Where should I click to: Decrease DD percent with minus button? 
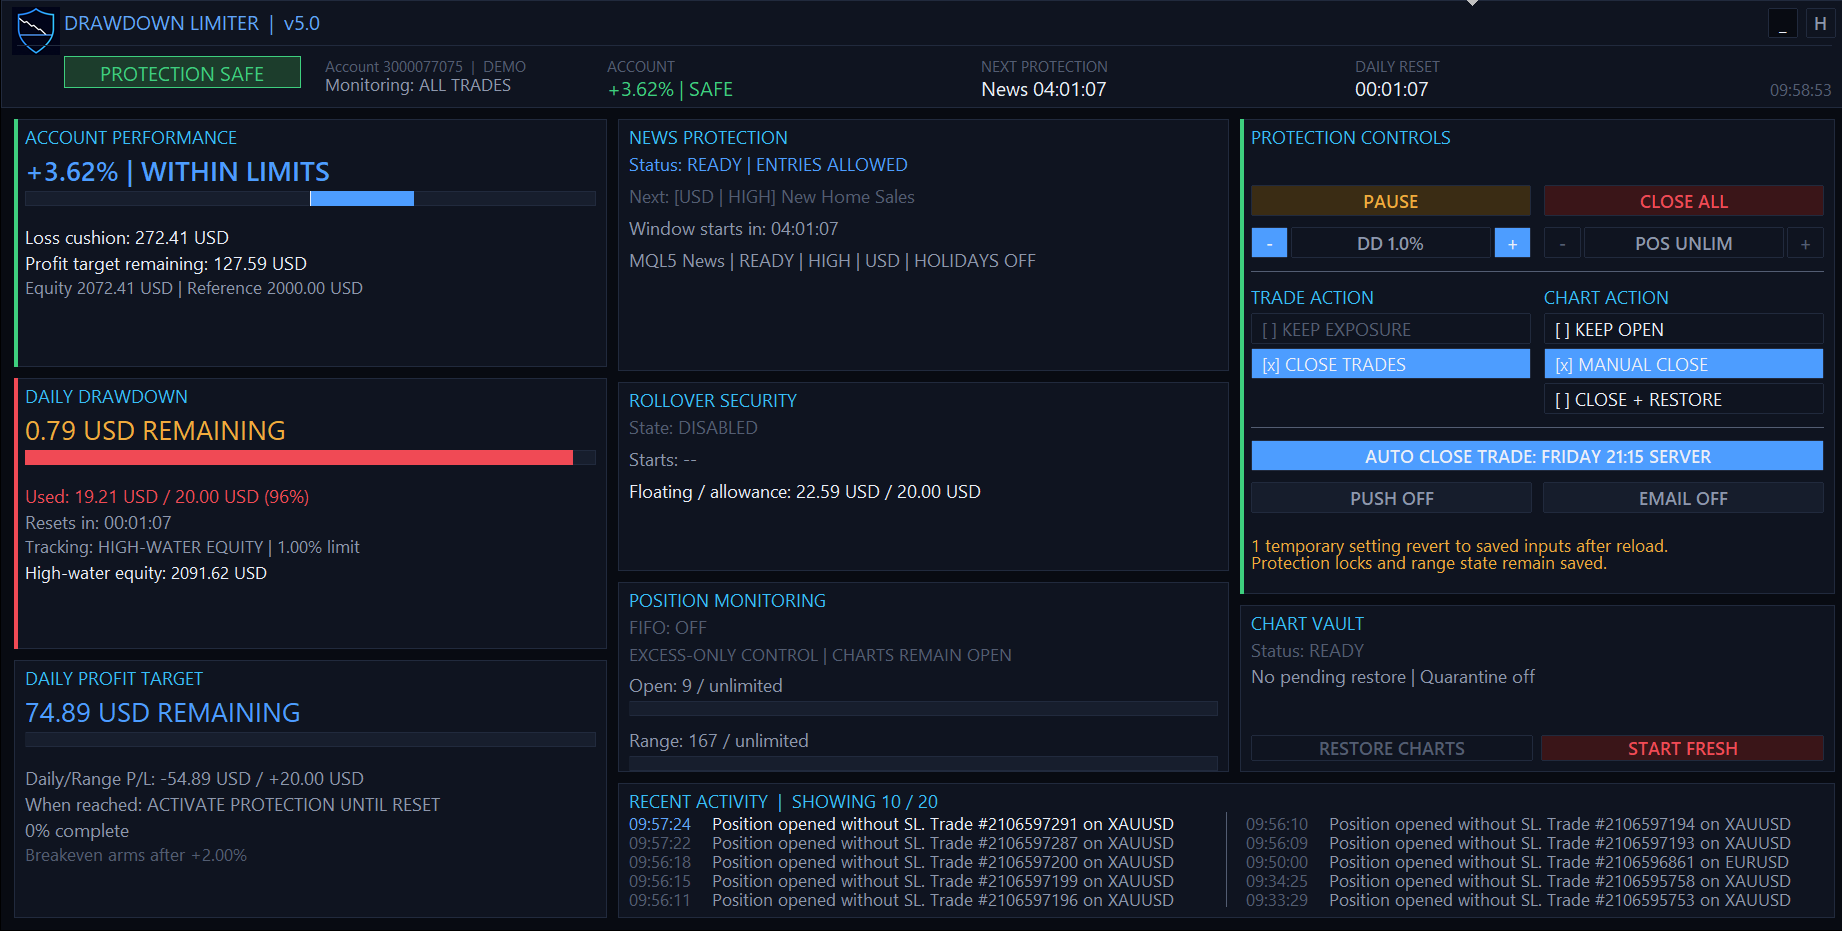(x=1269, y=243)
